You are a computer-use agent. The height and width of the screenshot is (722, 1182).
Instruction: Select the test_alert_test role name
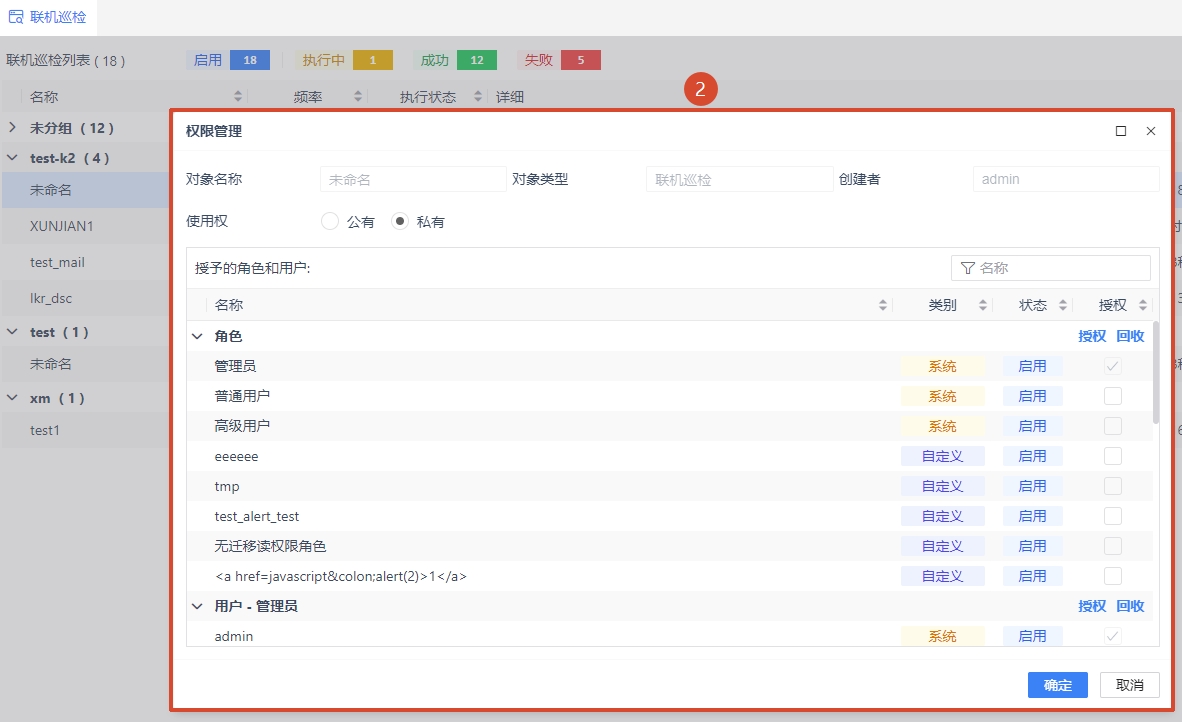(256, 516)
